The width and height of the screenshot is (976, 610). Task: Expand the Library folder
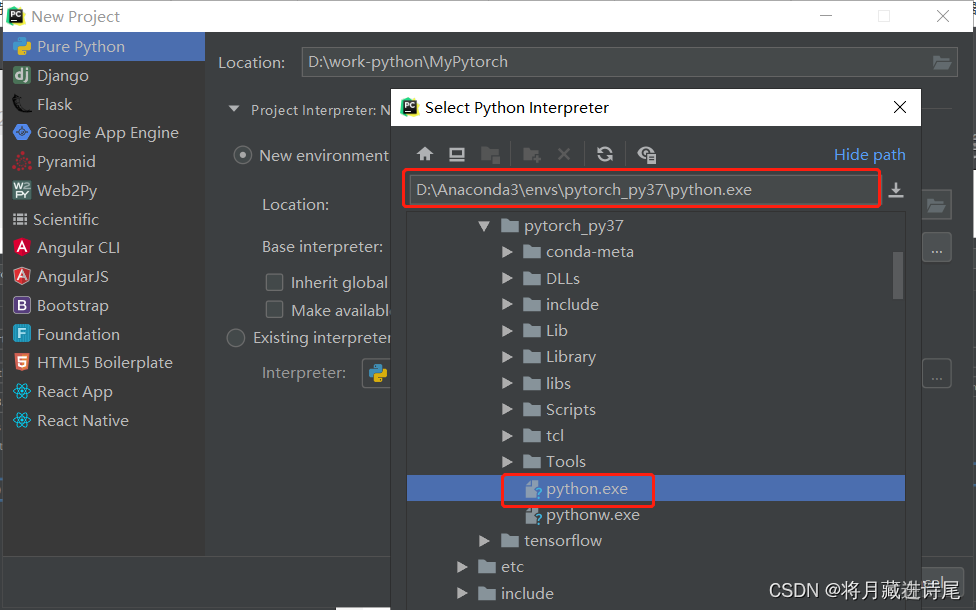[x=507, y=357]
